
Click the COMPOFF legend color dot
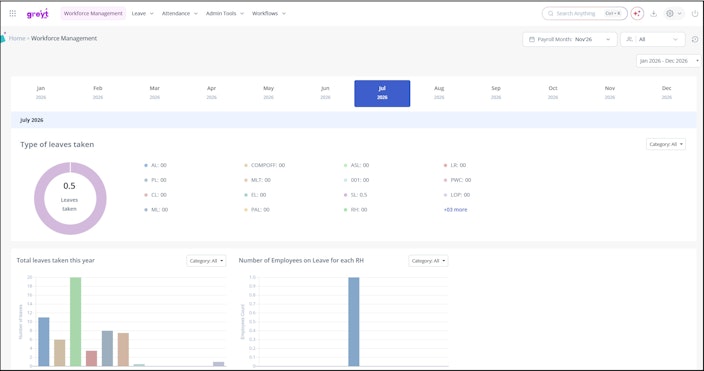pyautogui.click(x=246, y=165)
